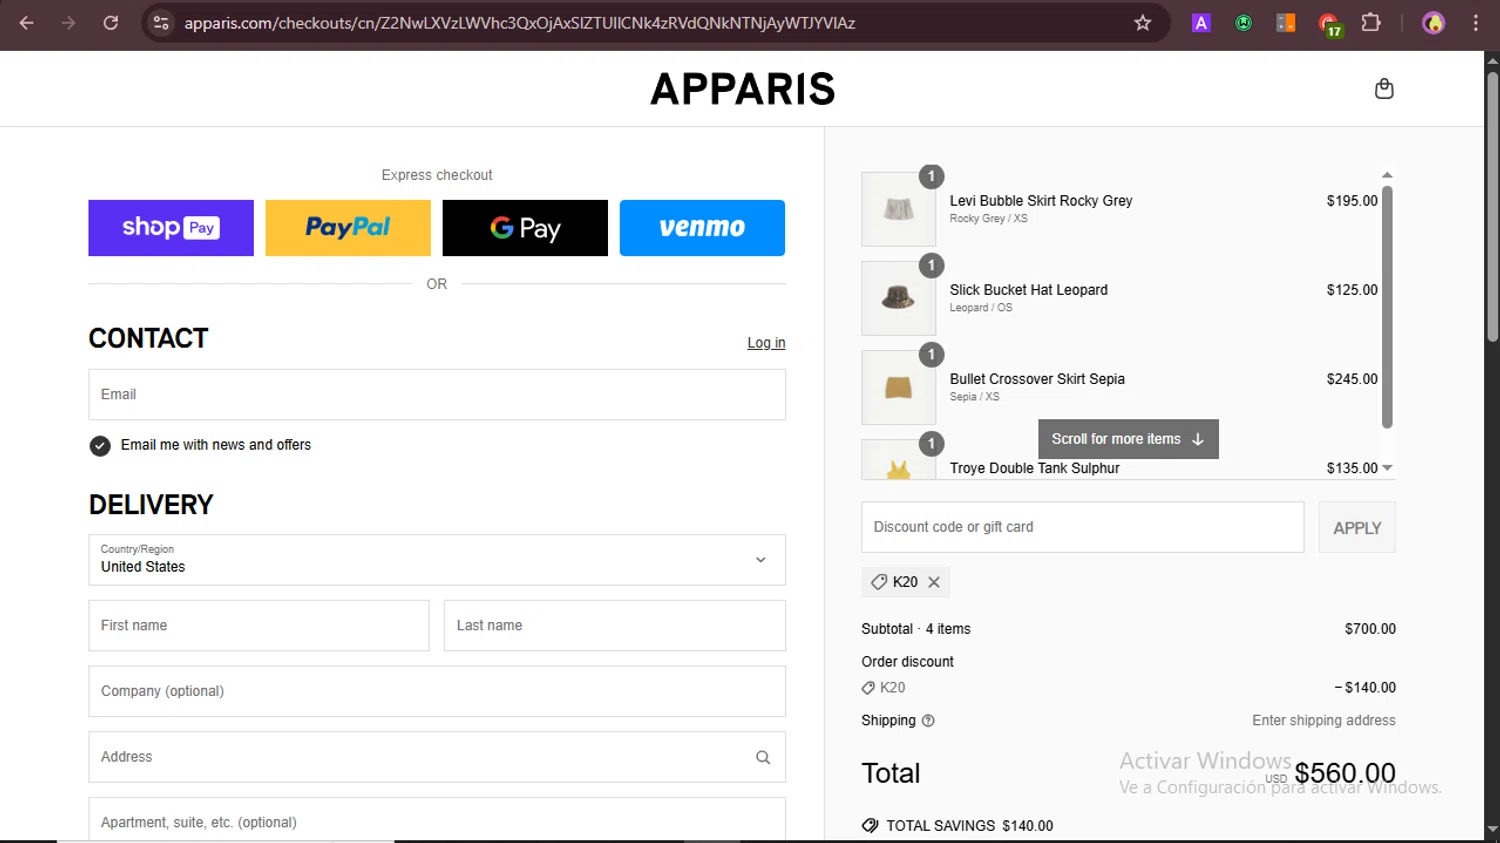Toggle Email me with news and offers

[100, 446]
